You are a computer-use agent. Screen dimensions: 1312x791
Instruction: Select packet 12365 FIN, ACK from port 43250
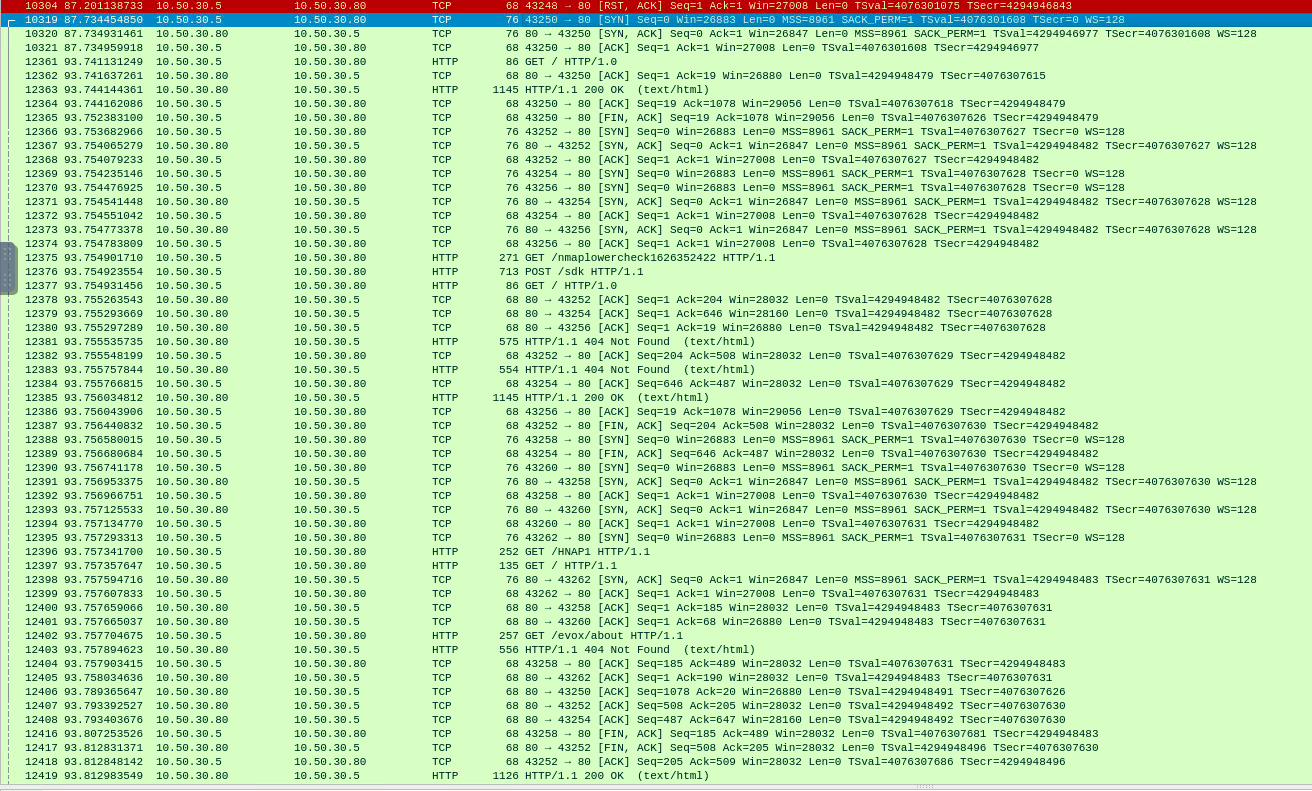tap(600, 118)
